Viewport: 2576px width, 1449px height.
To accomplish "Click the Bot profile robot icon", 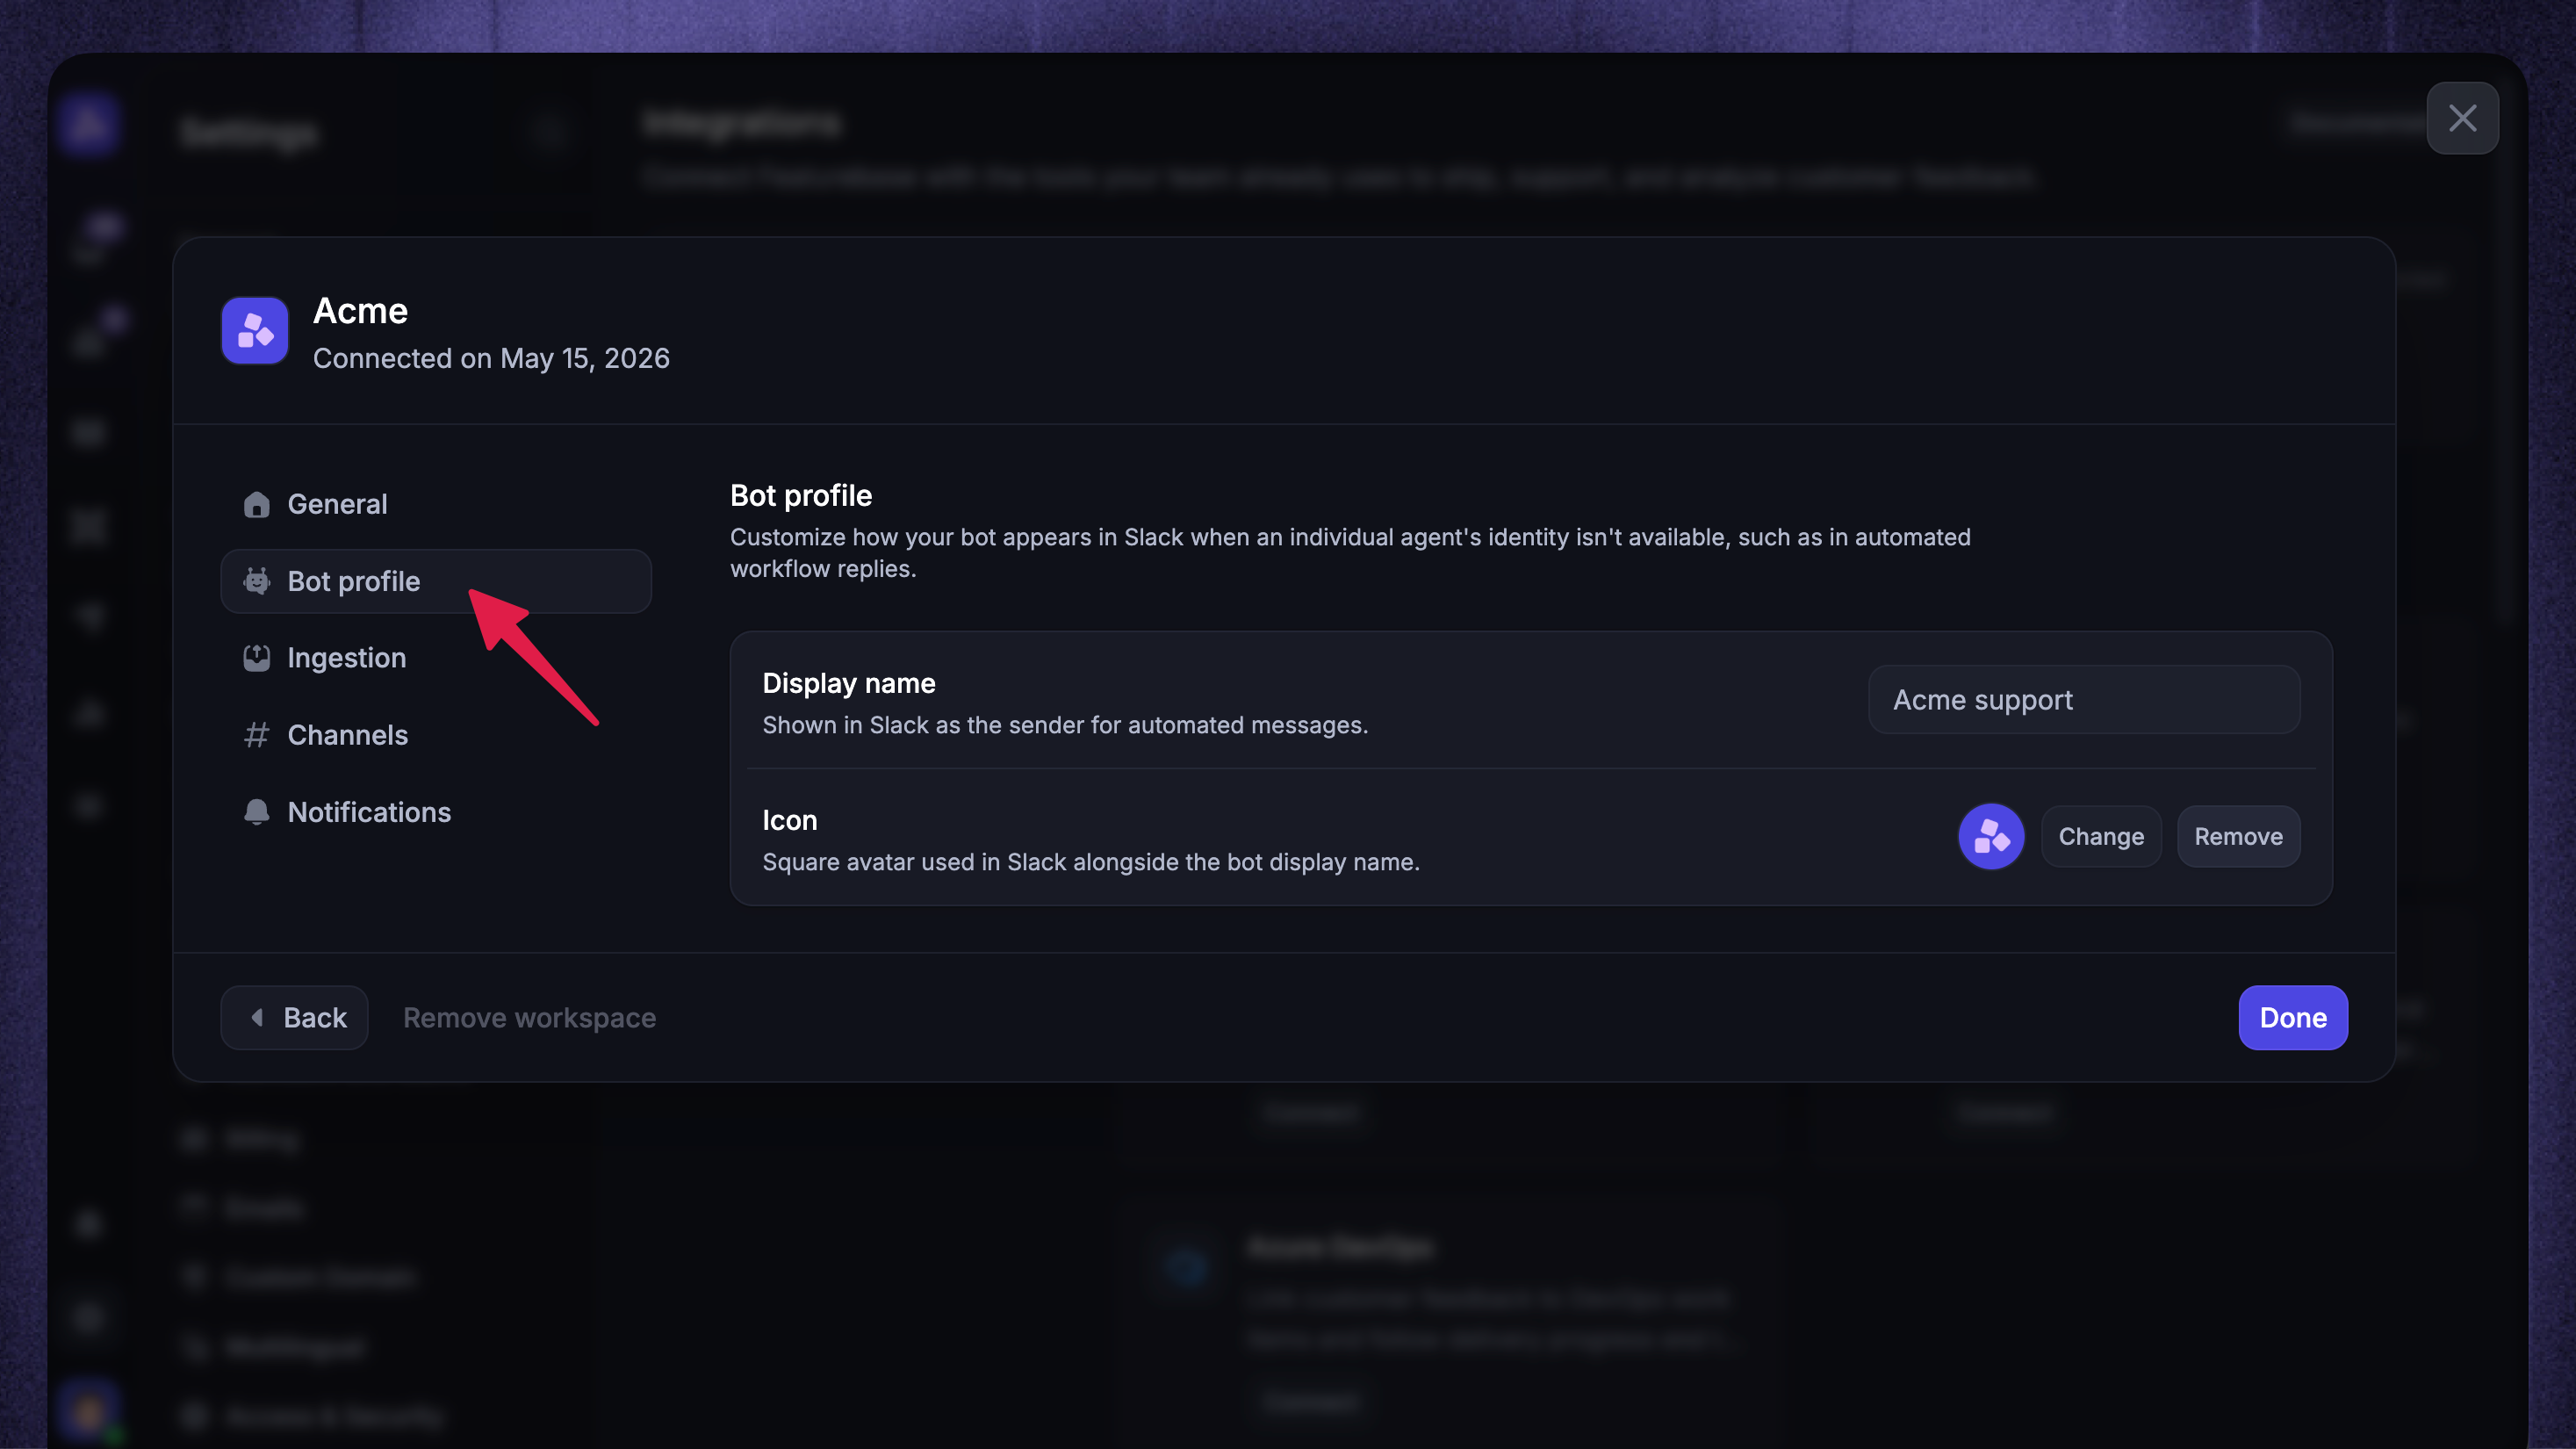I will (x=256, y=581).
